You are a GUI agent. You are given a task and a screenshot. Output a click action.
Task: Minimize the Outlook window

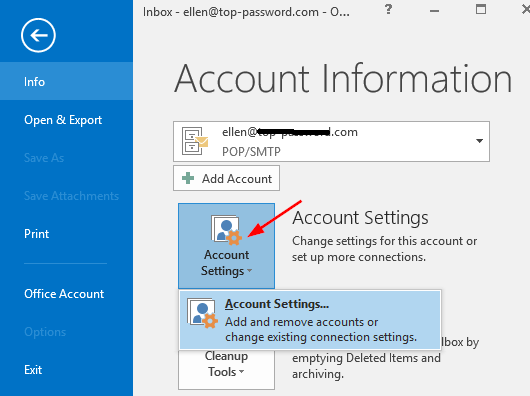coord(434,11)
